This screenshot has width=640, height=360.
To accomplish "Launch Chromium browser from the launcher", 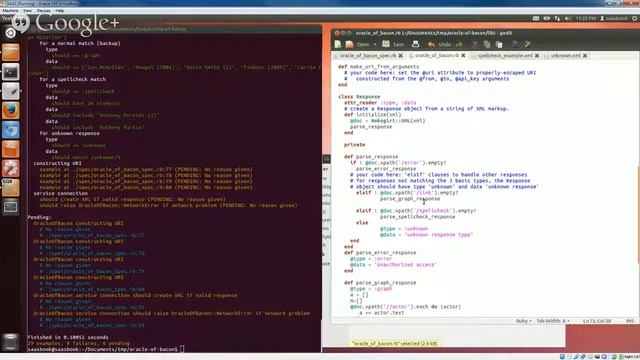I will click(11, 130).
